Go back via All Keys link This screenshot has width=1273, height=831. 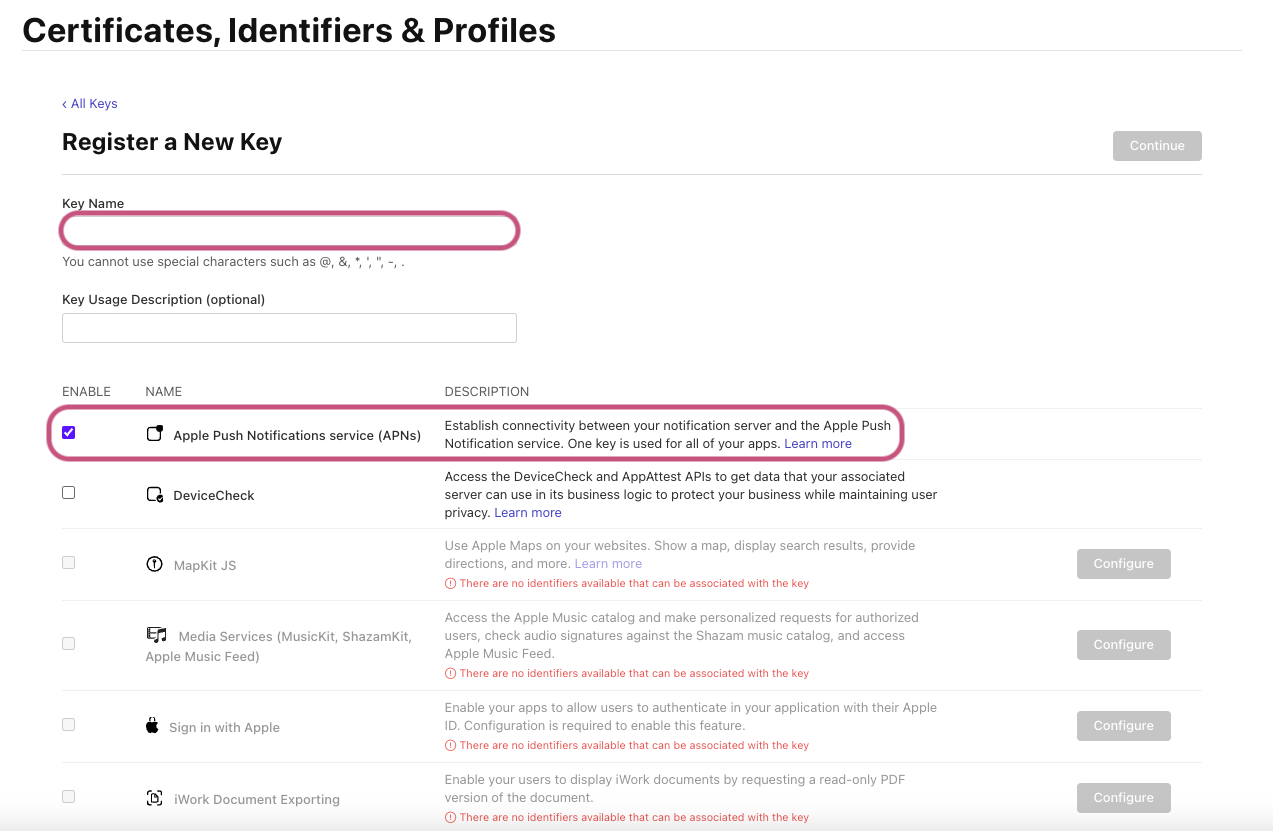[90, 104]
